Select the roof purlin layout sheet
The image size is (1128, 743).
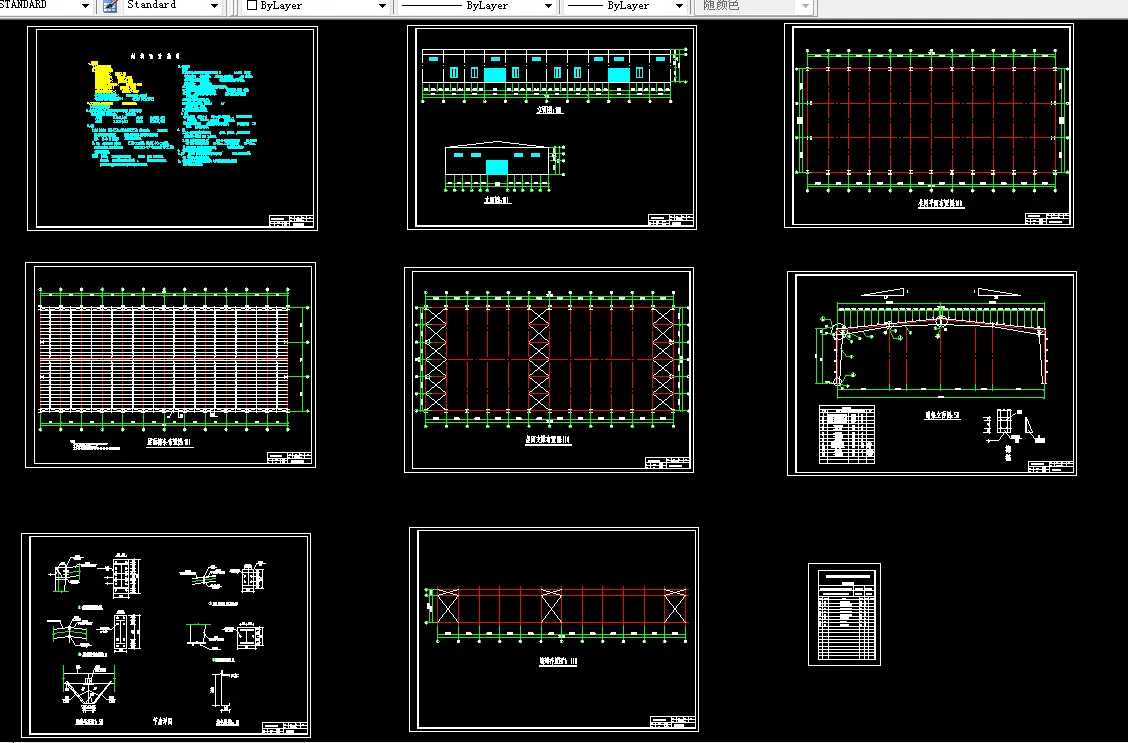(x=170, y=365)
